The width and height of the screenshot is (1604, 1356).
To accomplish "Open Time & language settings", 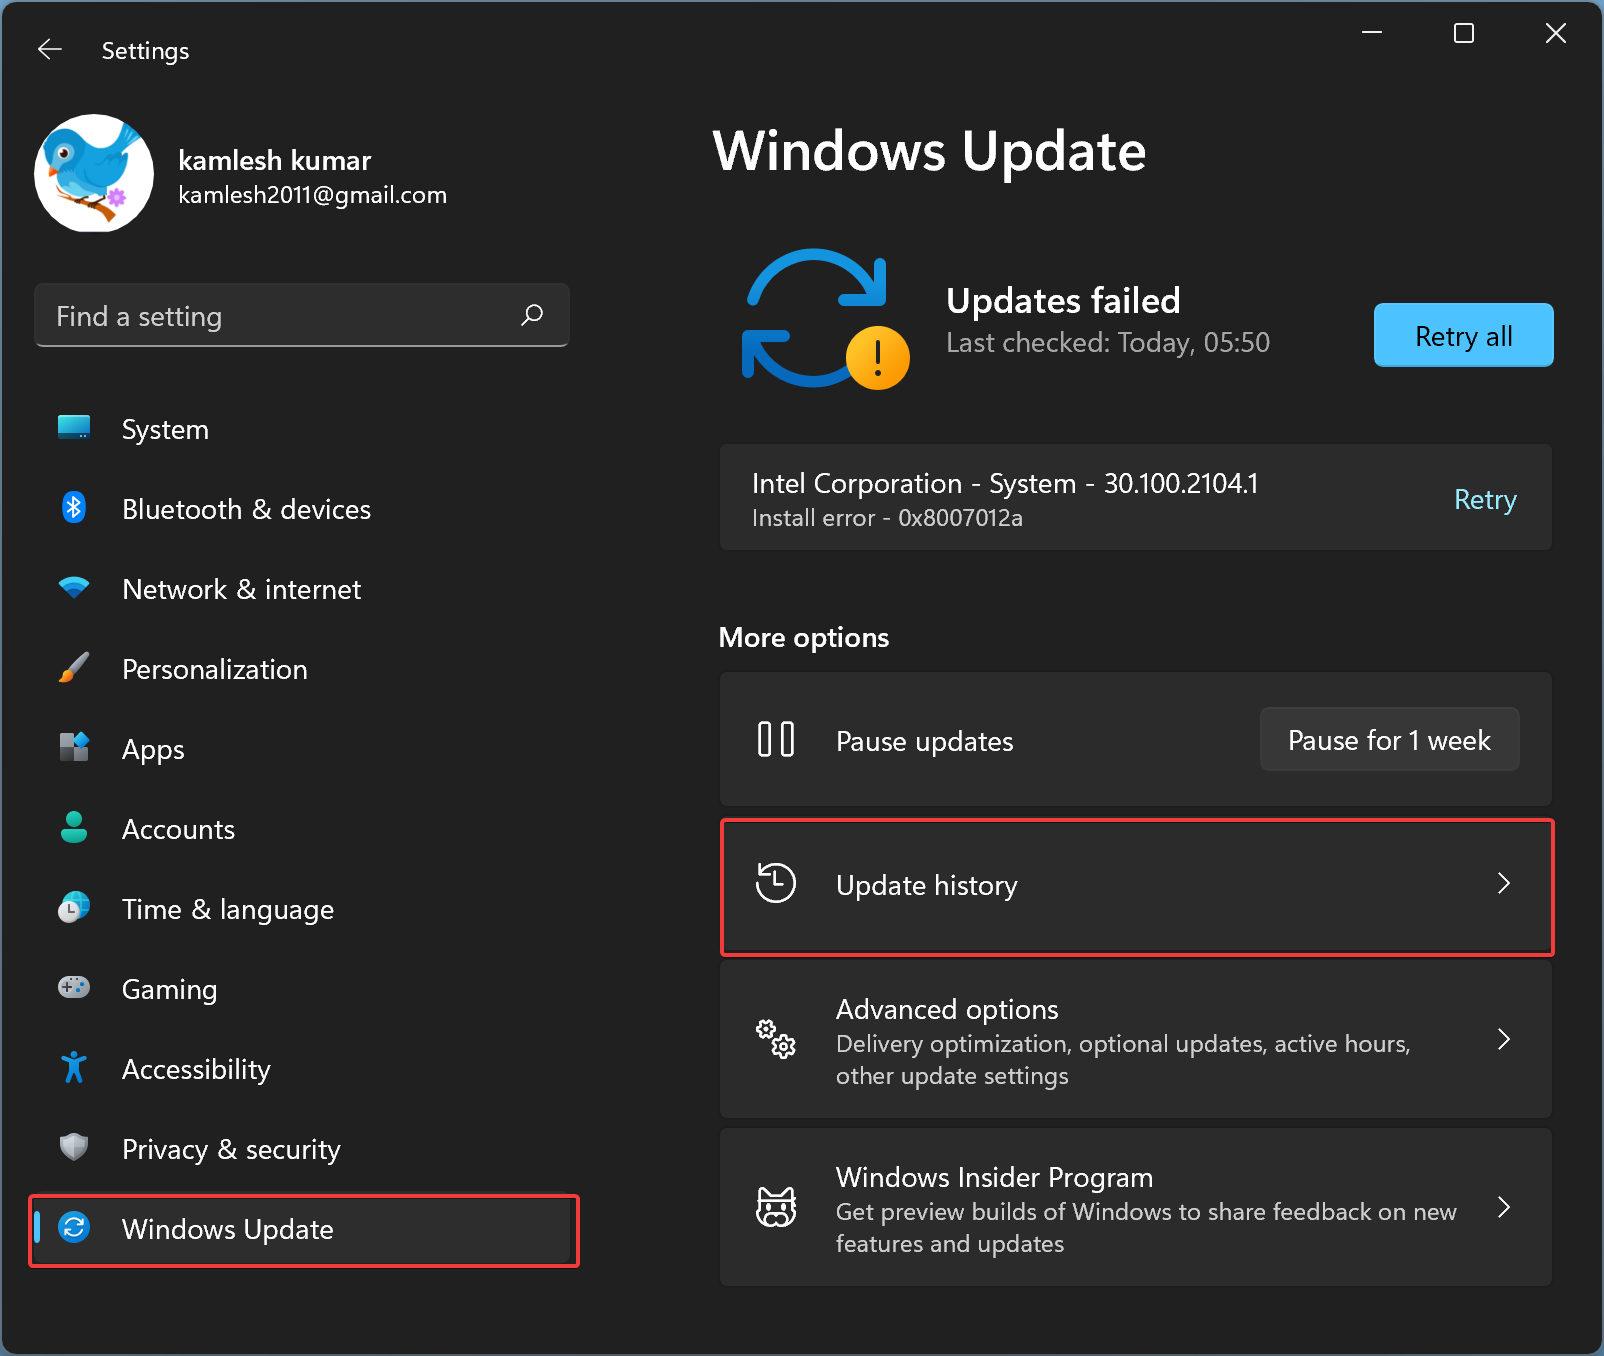I will [302, 909].
